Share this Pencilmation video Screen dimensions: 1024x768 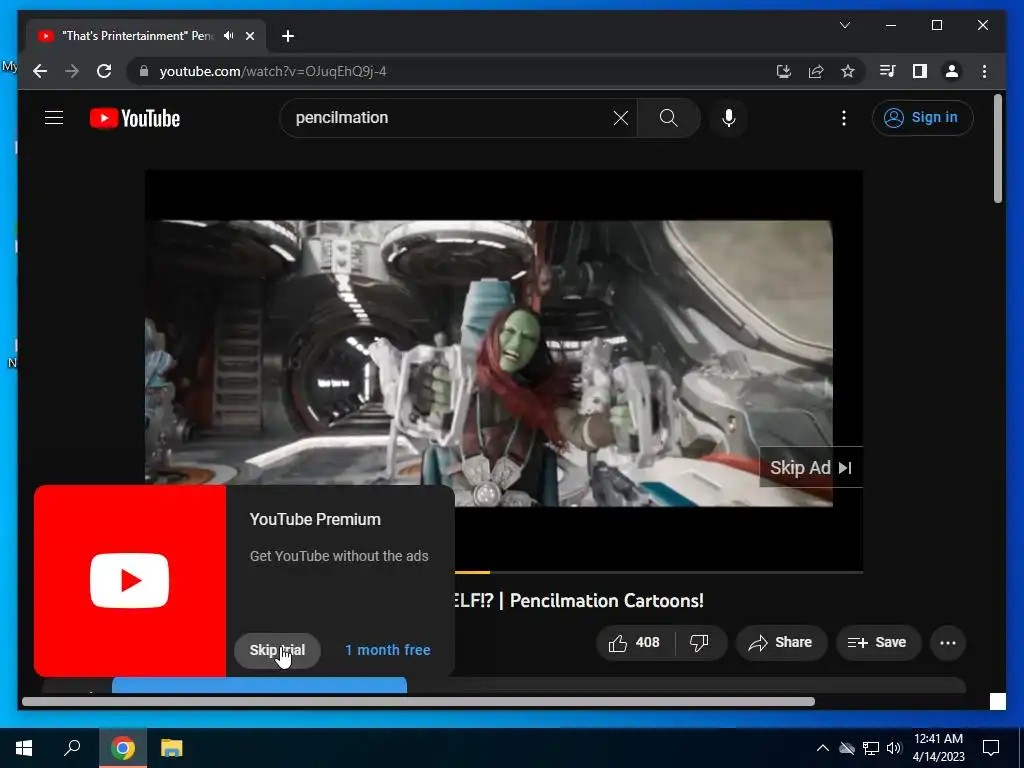point(781,643)
